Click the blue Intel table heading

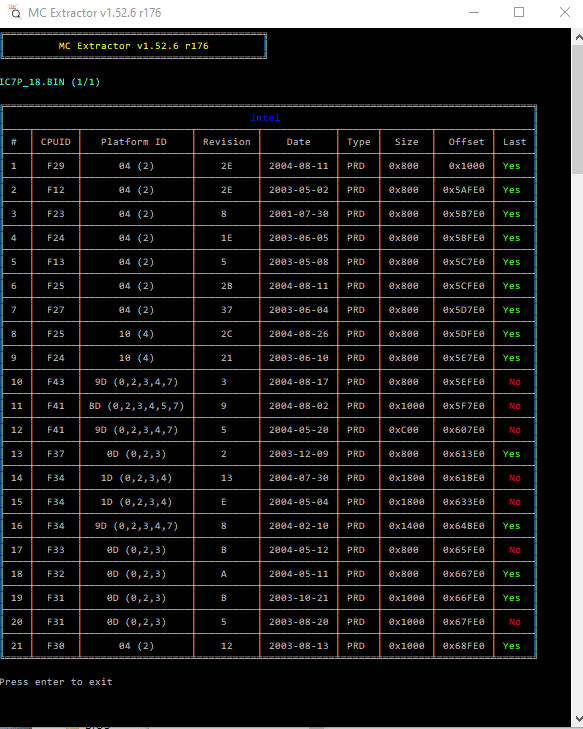click(265, 118)
